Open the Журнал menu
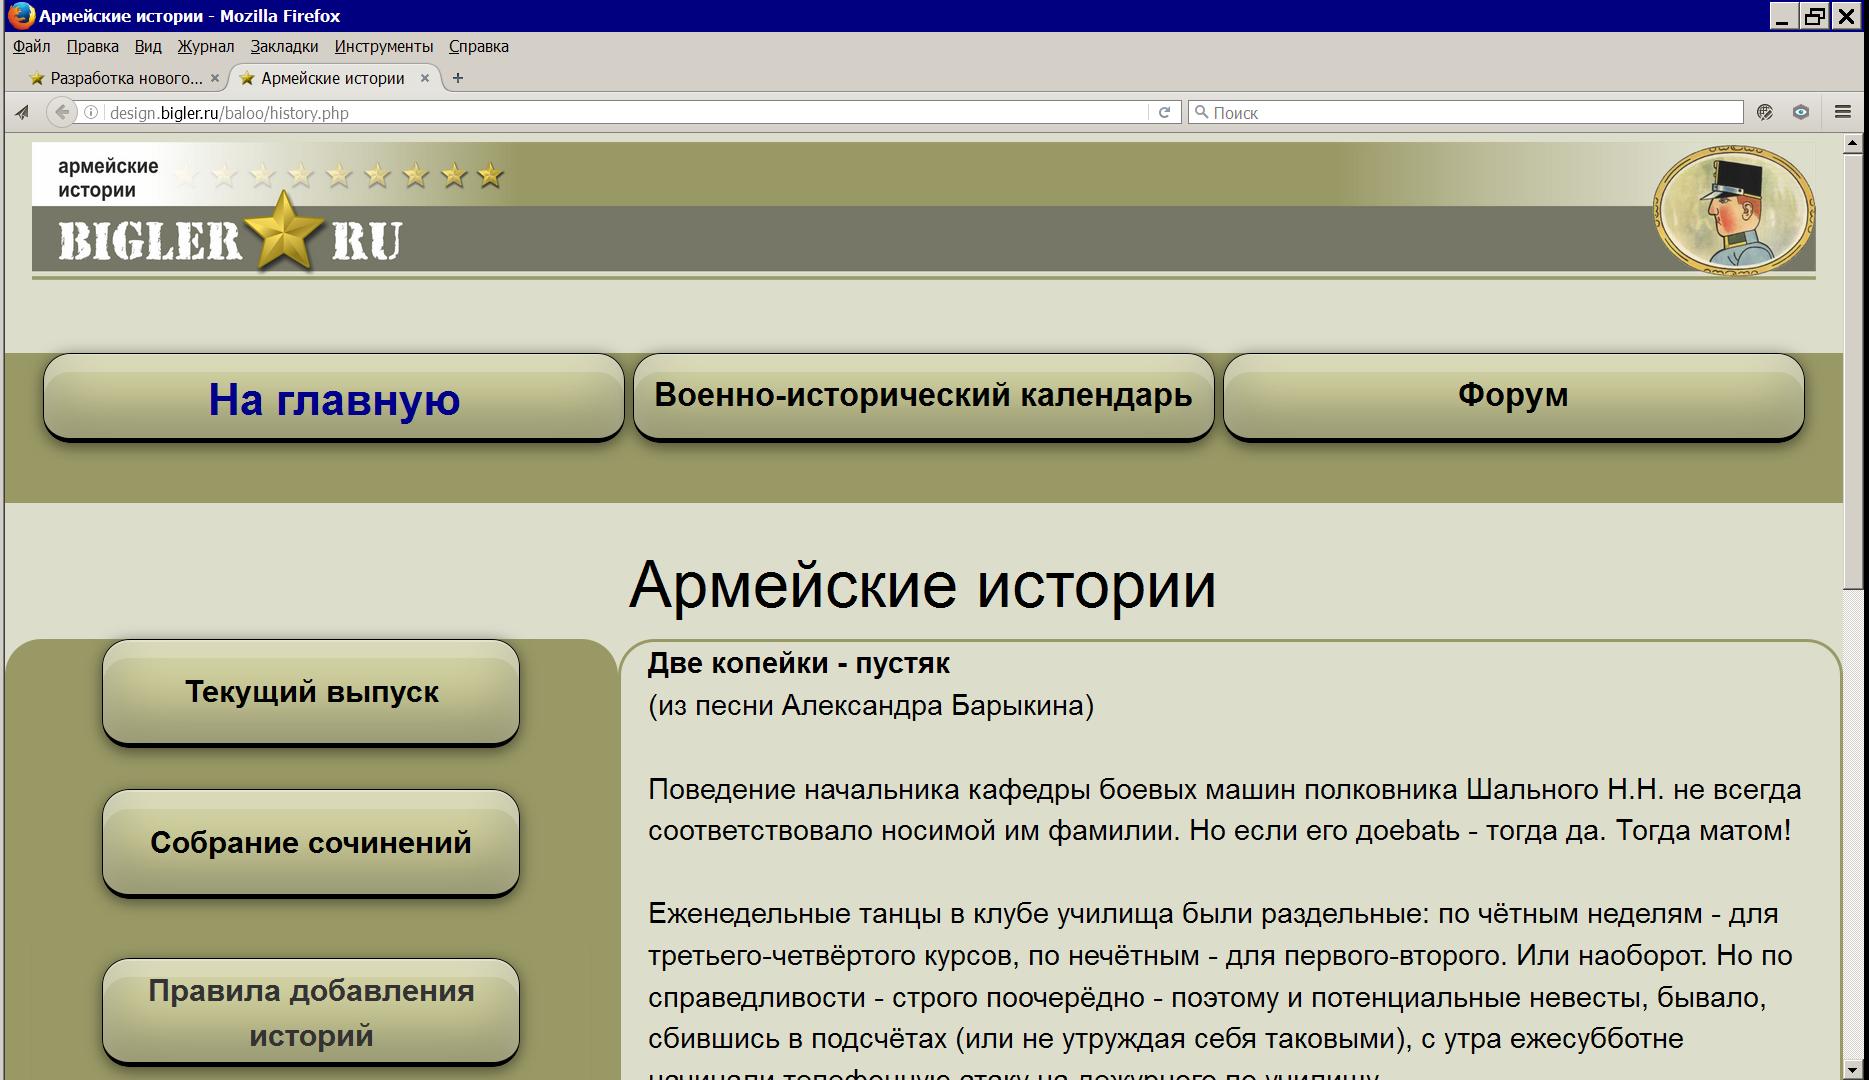 coord(205,46)
